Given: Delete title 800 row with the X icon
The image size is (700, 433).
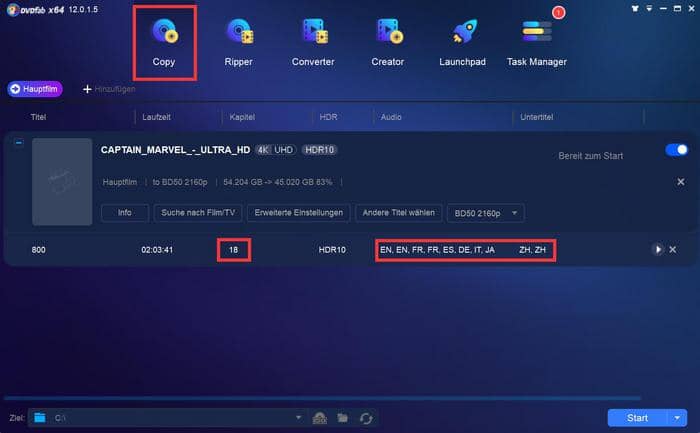Looking at the screenshot, I should pos(673,250).
